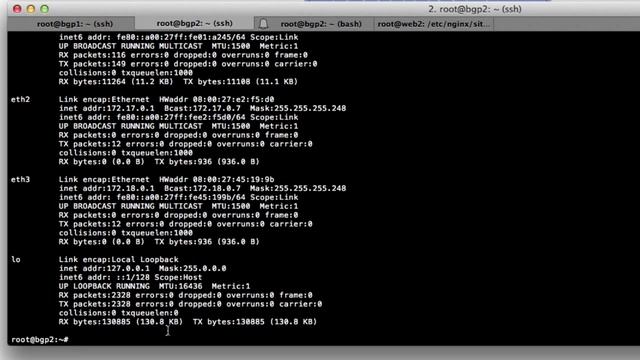Click inet addr:172.18.0.1 text
The width and height of the screenshot is (640, 360).
click(107, 188)
